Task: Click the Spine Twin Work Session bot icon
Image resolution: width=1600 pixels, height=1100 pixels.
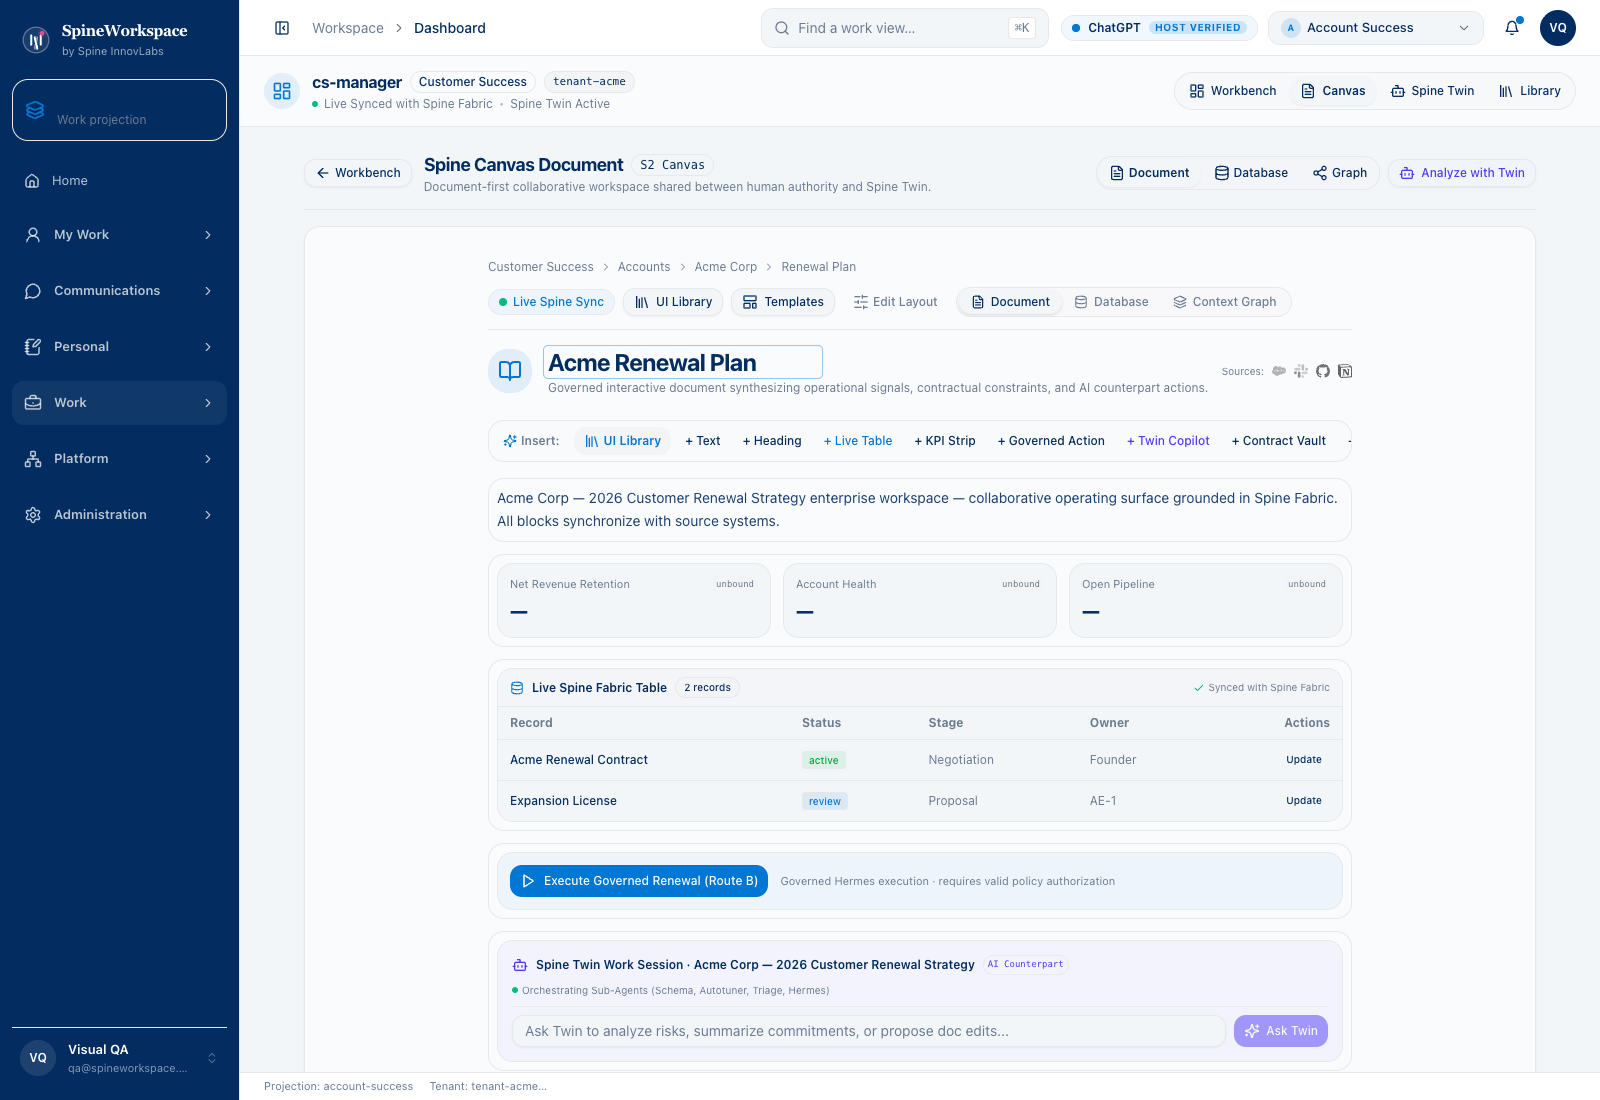Action: coord(520,965)
